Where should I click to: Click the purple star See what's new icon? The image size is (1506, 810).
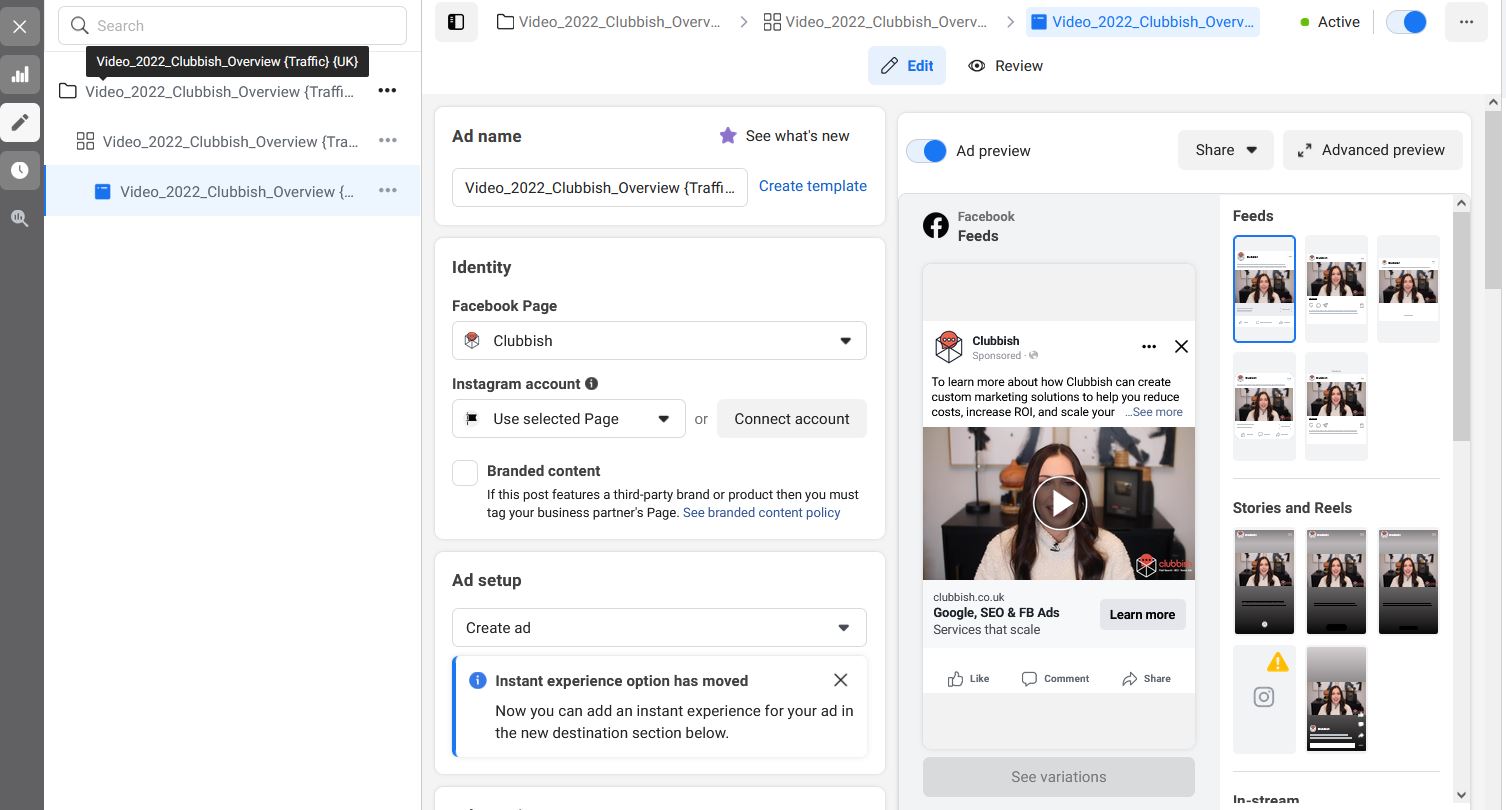728,136
